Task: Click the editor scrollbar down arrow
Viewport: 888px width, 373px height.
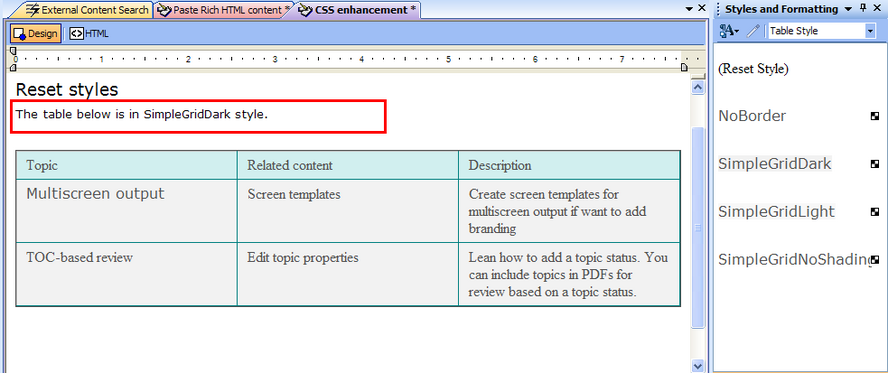Action: click(x=698, y=366)
